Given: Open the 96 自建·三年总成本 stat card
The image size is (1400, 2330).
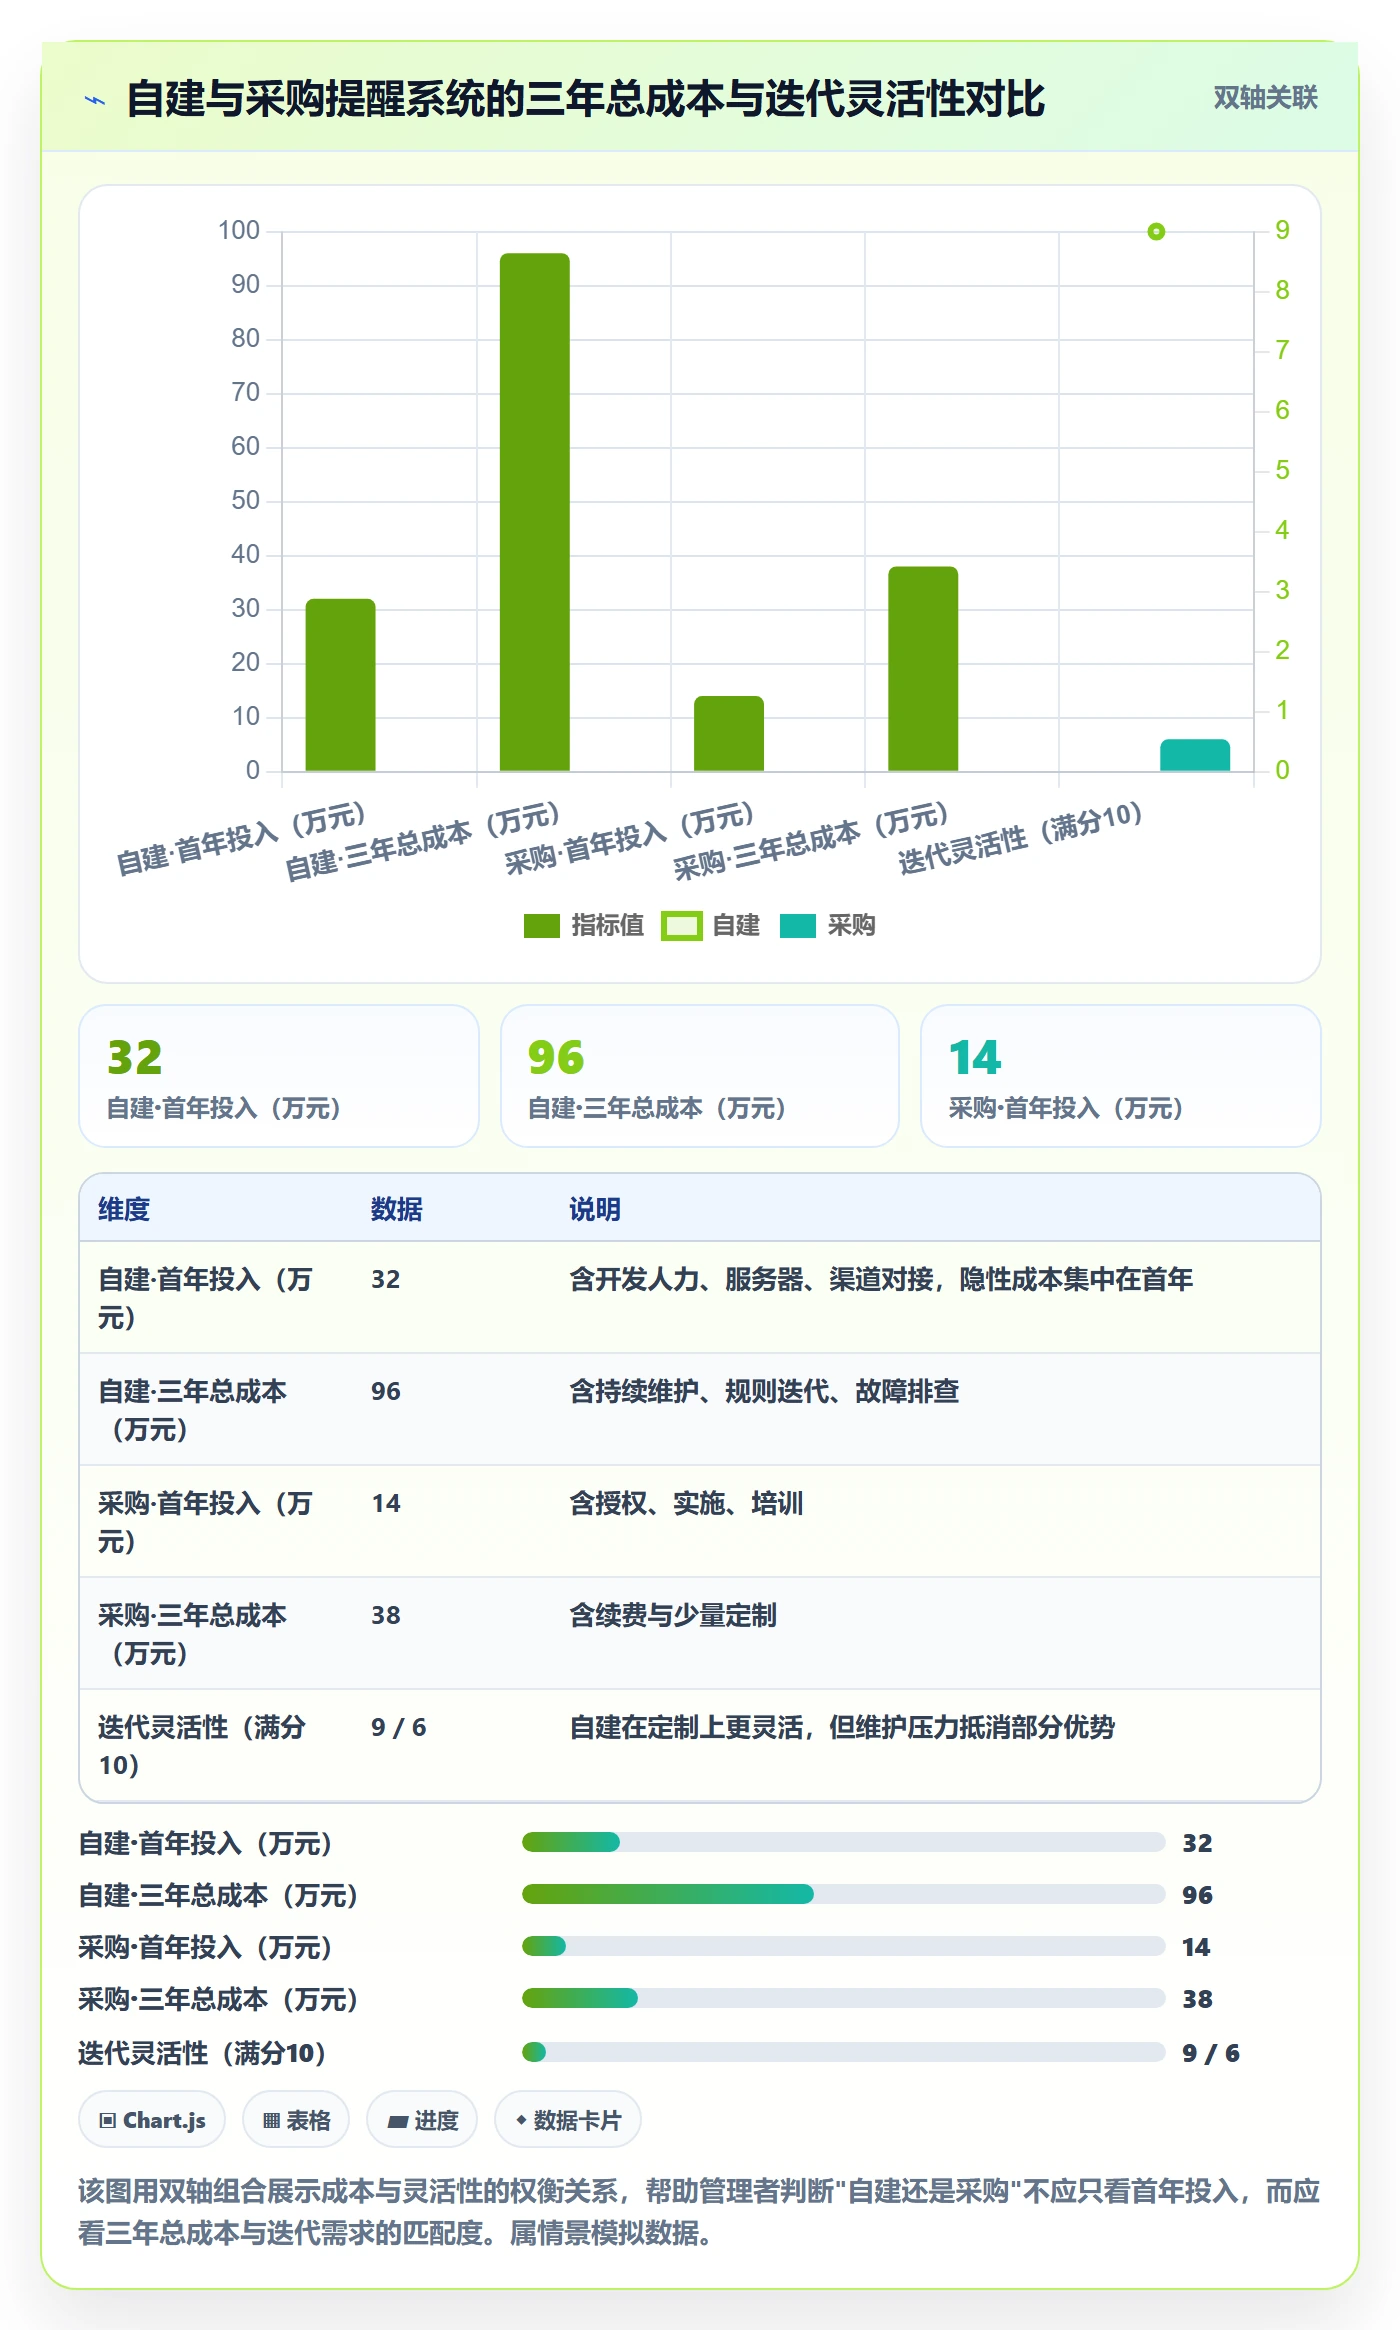Looking at the screenshot, I should tap(700, 1076).
